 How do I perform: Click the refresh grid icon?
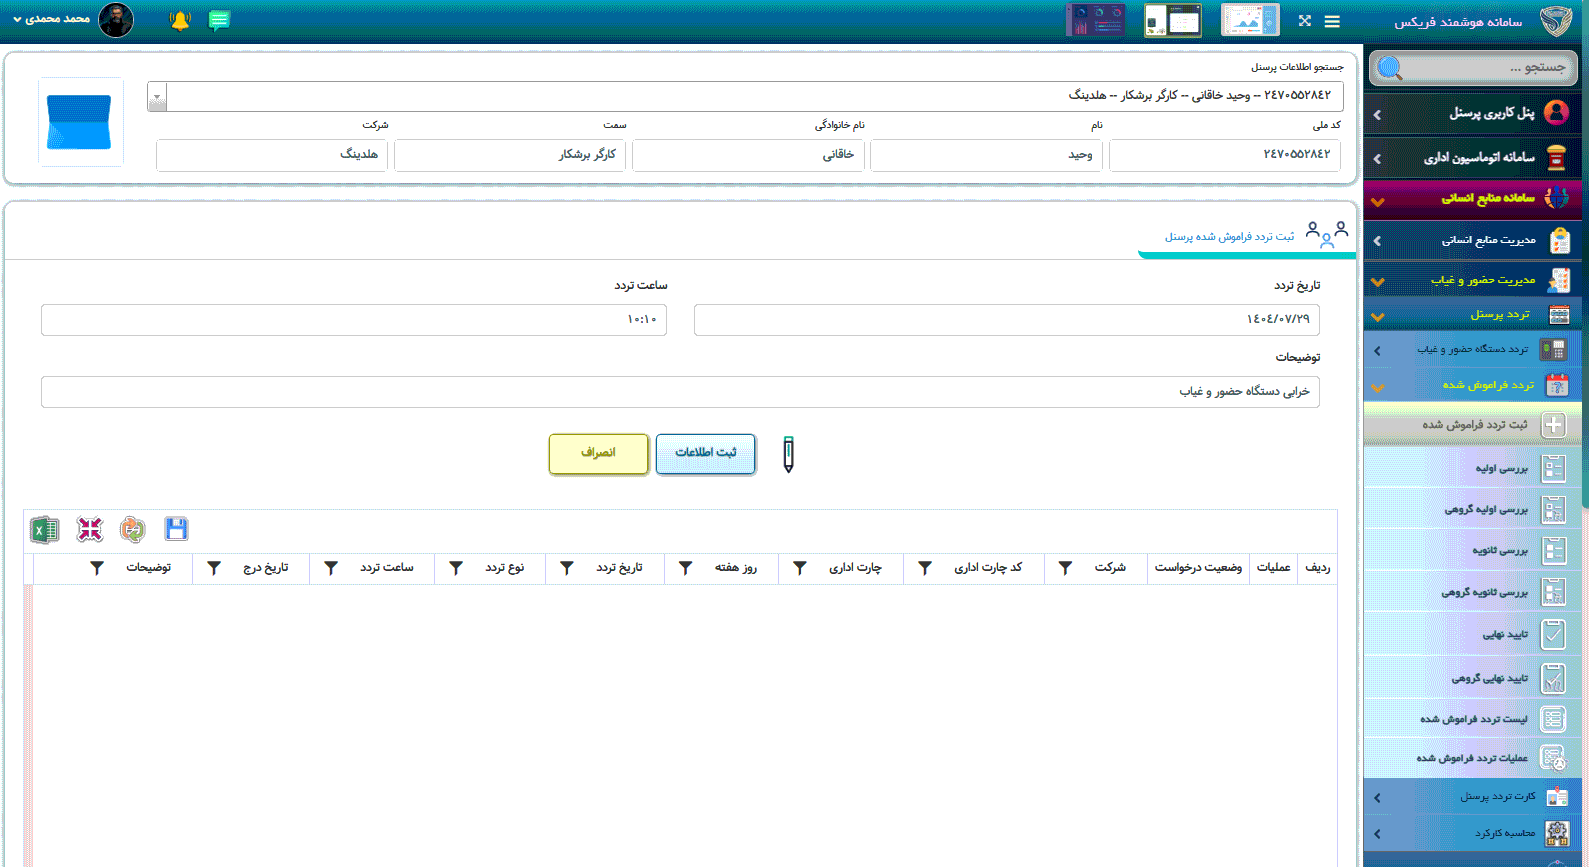(132, 529)
